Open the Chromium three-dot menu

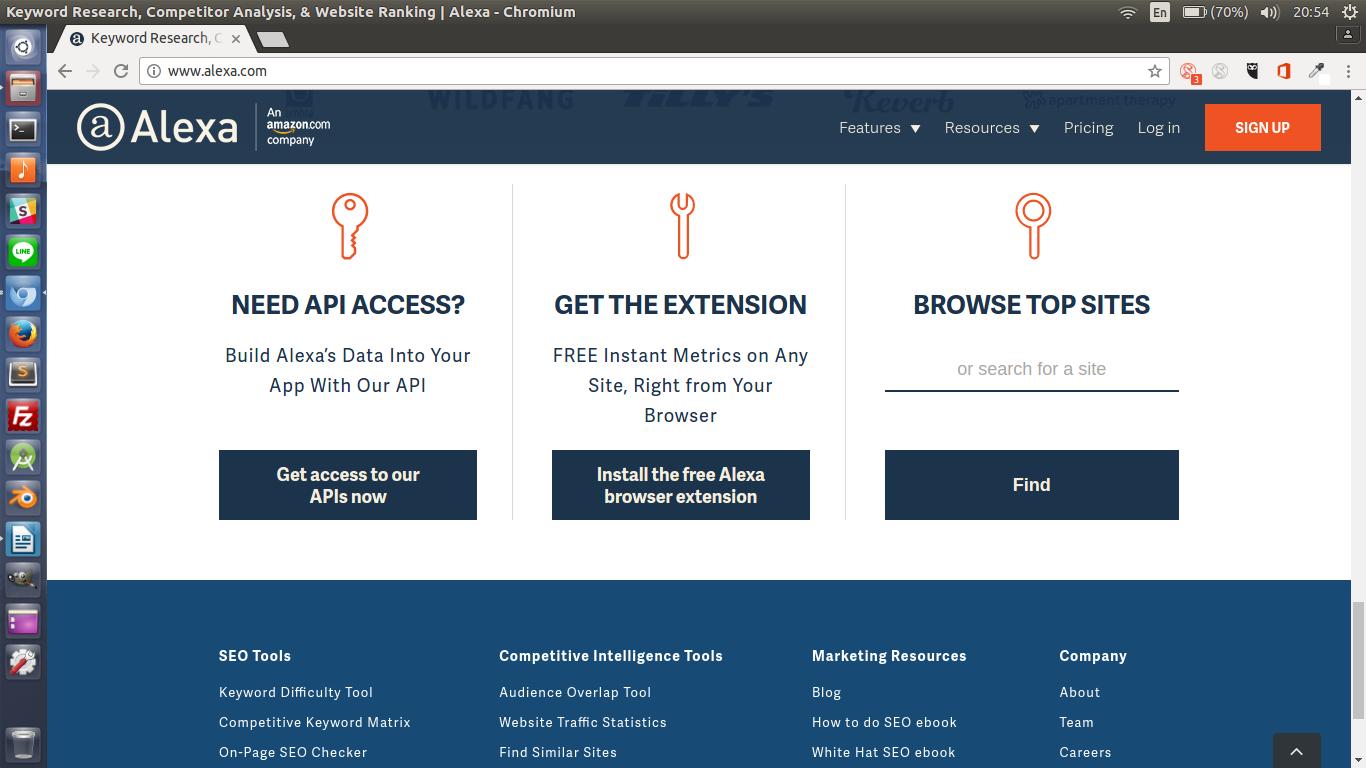pos(1347,71)
